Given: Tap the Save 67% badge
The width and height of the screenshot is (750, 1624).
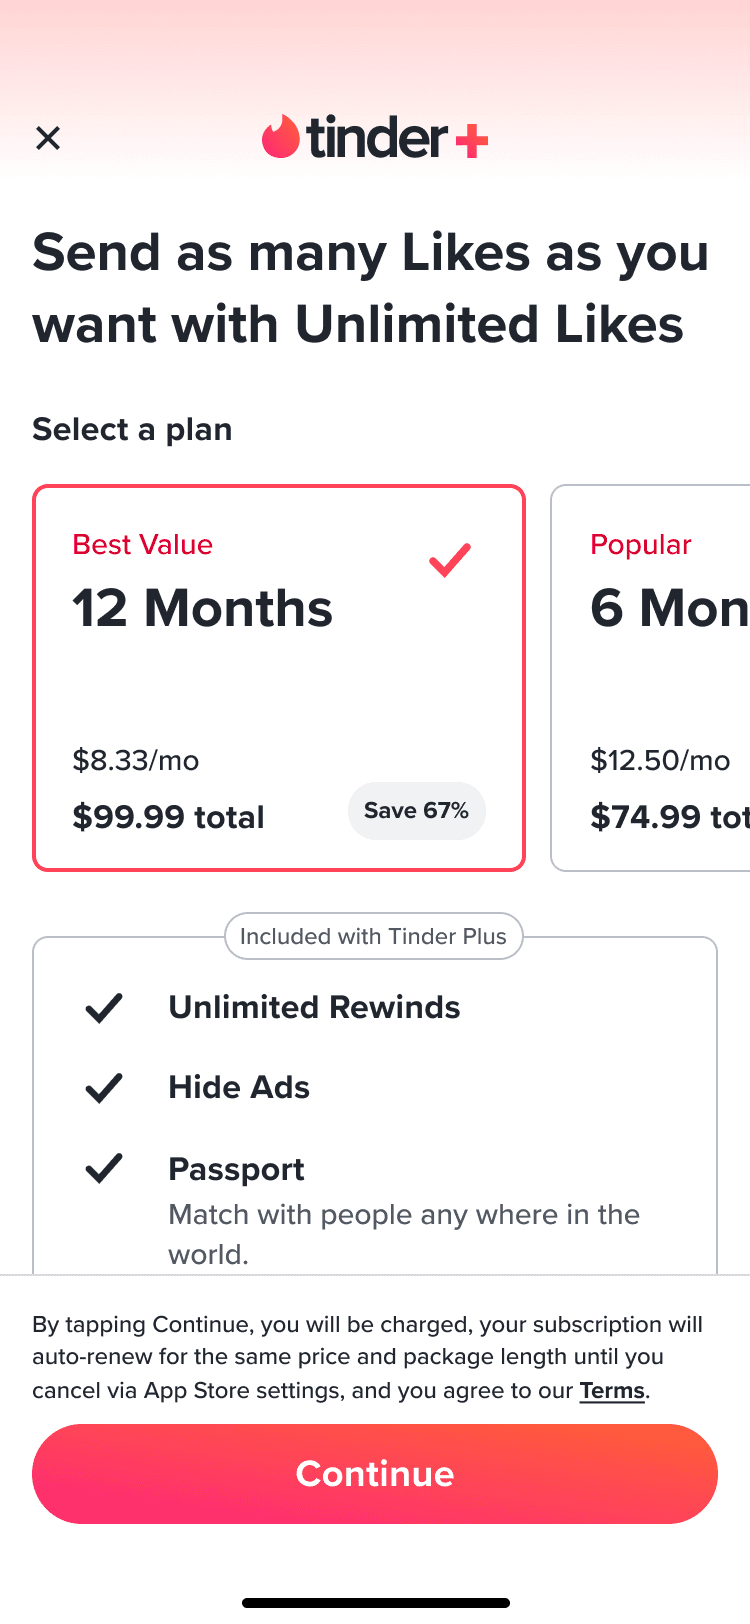Looking at the screenshot, I should click(x=417, y=811).
